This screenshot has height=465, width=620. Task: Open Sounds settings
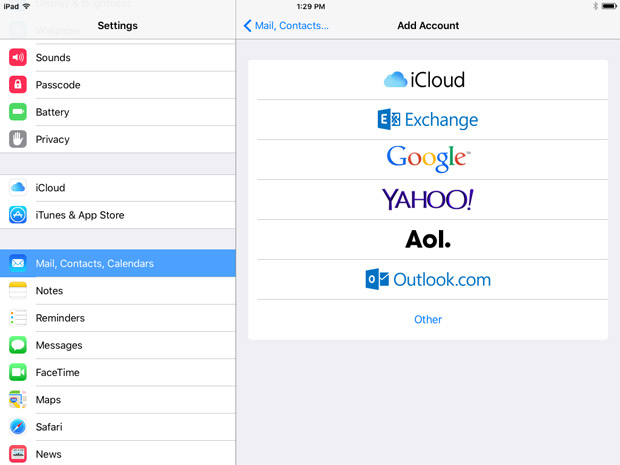click(117, 57)
